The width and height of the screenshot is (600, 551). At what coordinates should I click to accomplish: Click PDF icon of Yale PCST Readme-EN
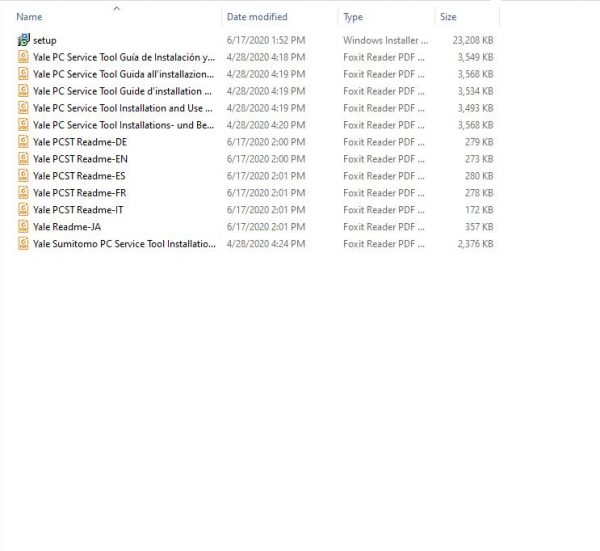23,159
